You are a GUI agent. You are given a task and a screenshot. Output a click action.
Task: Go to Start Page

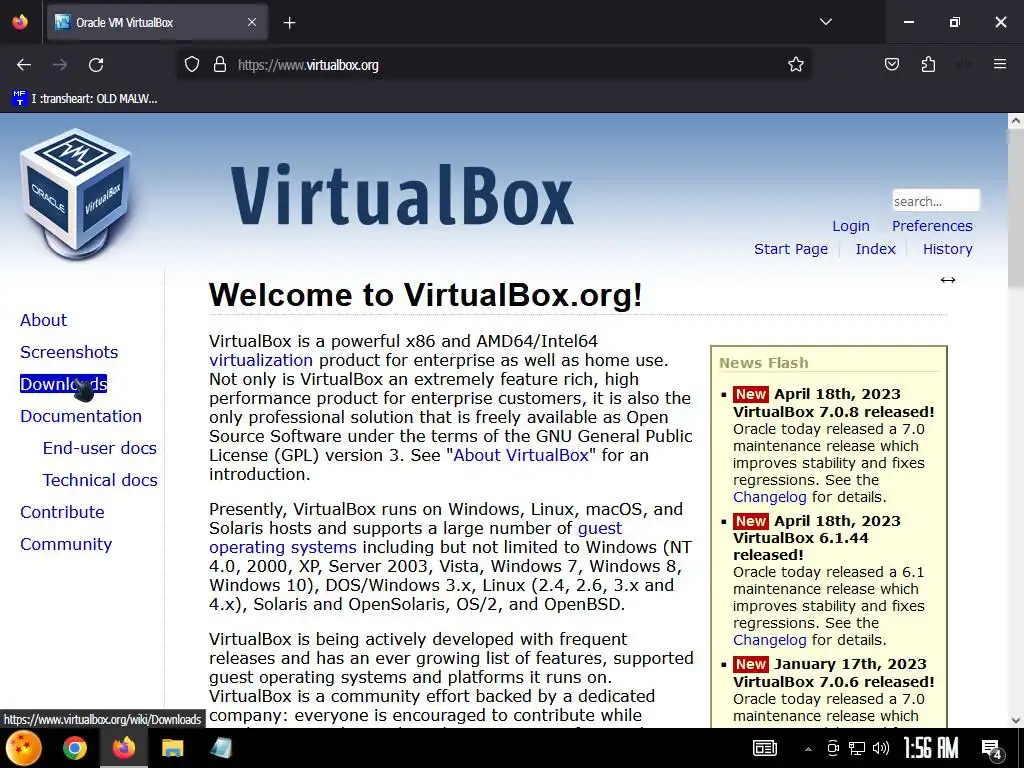(x=791, y=249)
